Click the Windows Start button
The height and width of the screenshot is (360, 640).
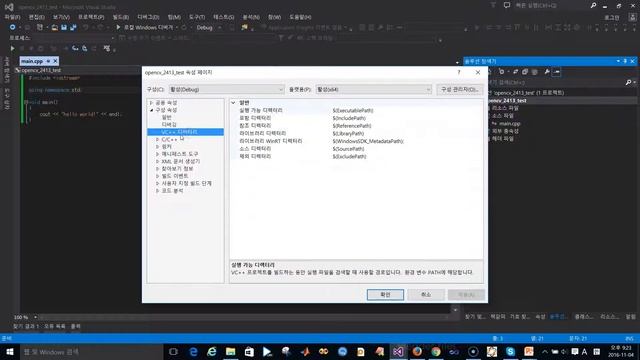pos(10,351)
